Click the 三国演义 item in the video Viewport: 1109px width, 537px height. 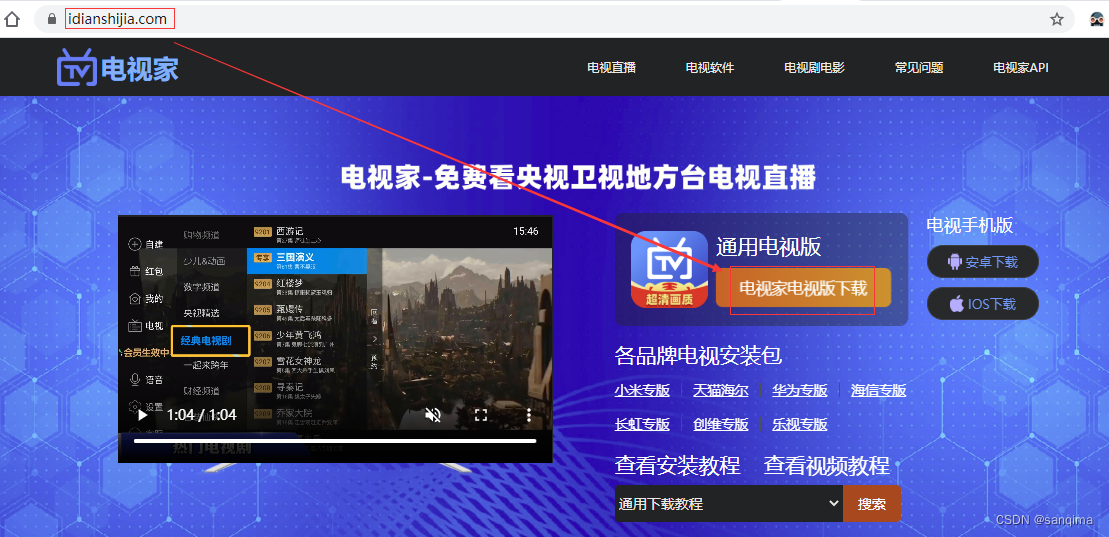pos(307,260)
